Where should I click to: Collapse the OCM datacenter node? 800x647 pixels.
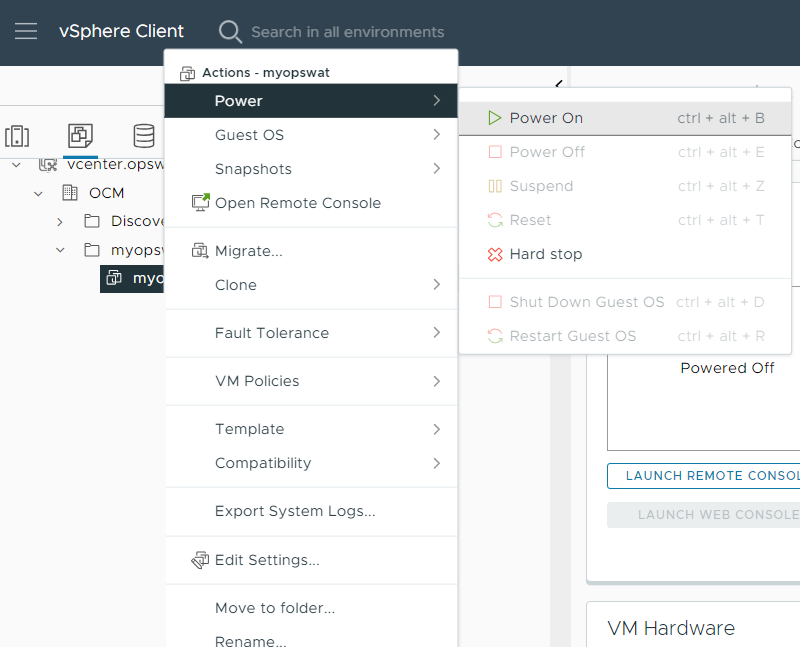38,193
